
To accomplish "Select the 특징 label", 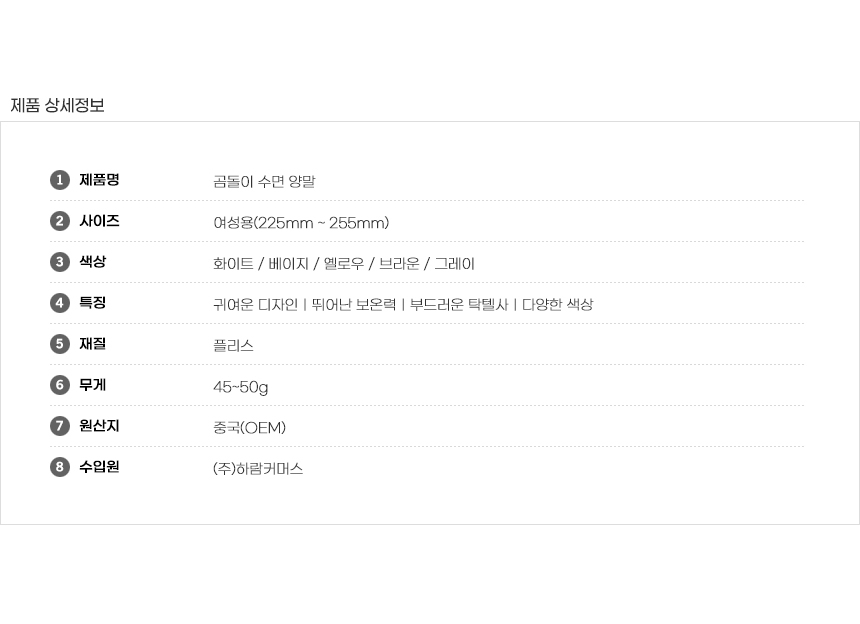I will point(92,303).
